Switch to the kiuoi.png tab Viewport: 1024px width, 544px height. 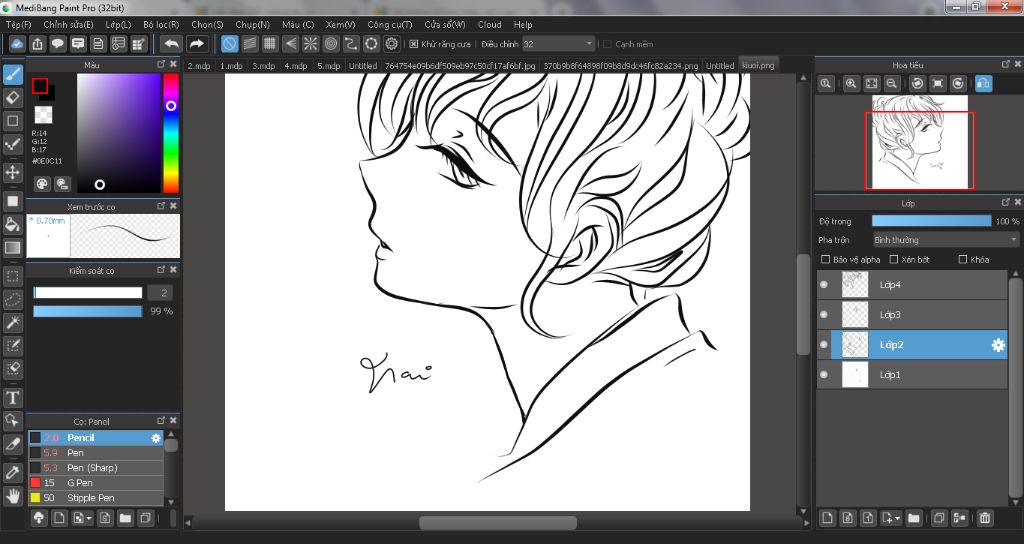[758, 65]
